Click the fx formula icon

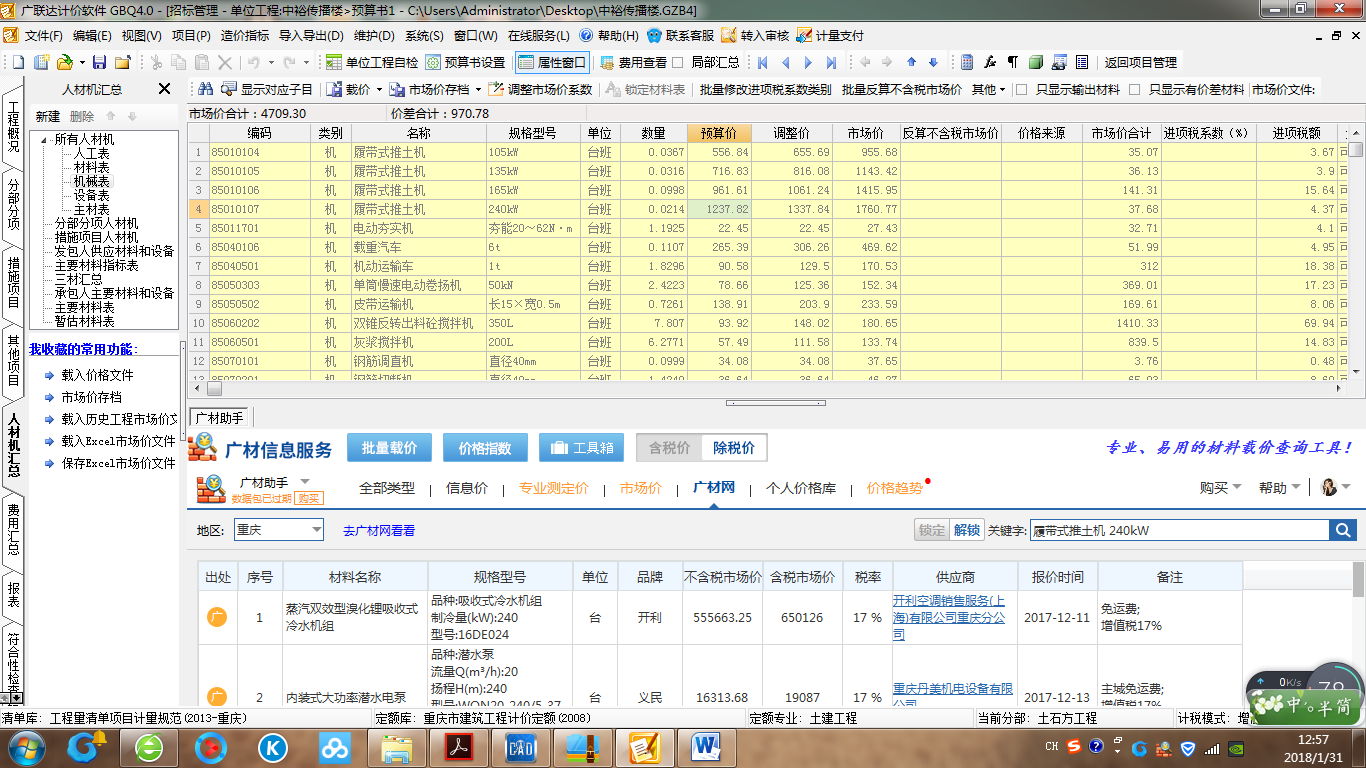[x=990, y=62]
